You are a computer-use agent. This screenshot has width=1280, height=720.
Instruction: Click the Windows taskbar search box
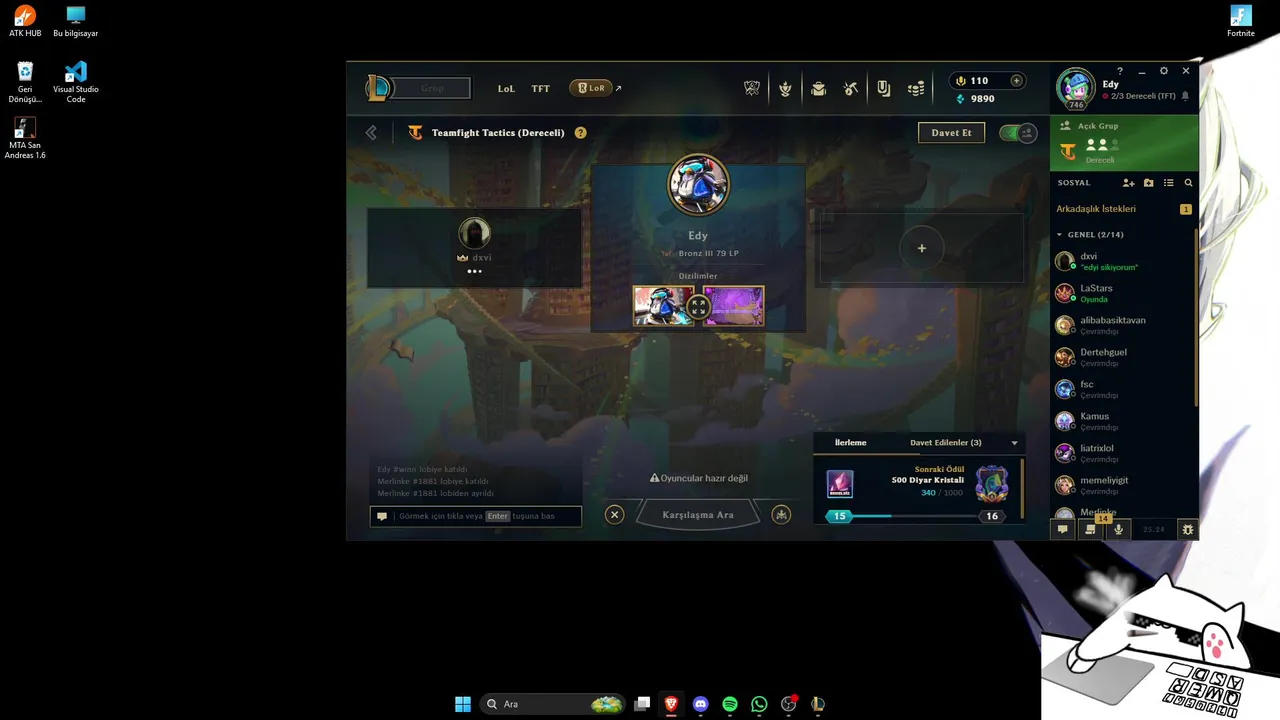click(x=553, y=704)
